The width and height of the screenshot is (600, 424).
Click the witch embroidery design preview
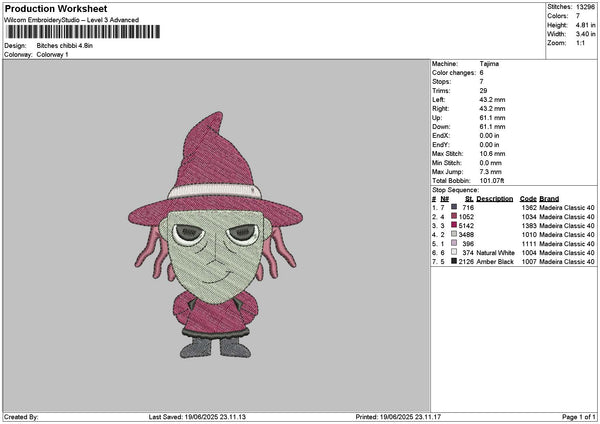click(214, 235)
